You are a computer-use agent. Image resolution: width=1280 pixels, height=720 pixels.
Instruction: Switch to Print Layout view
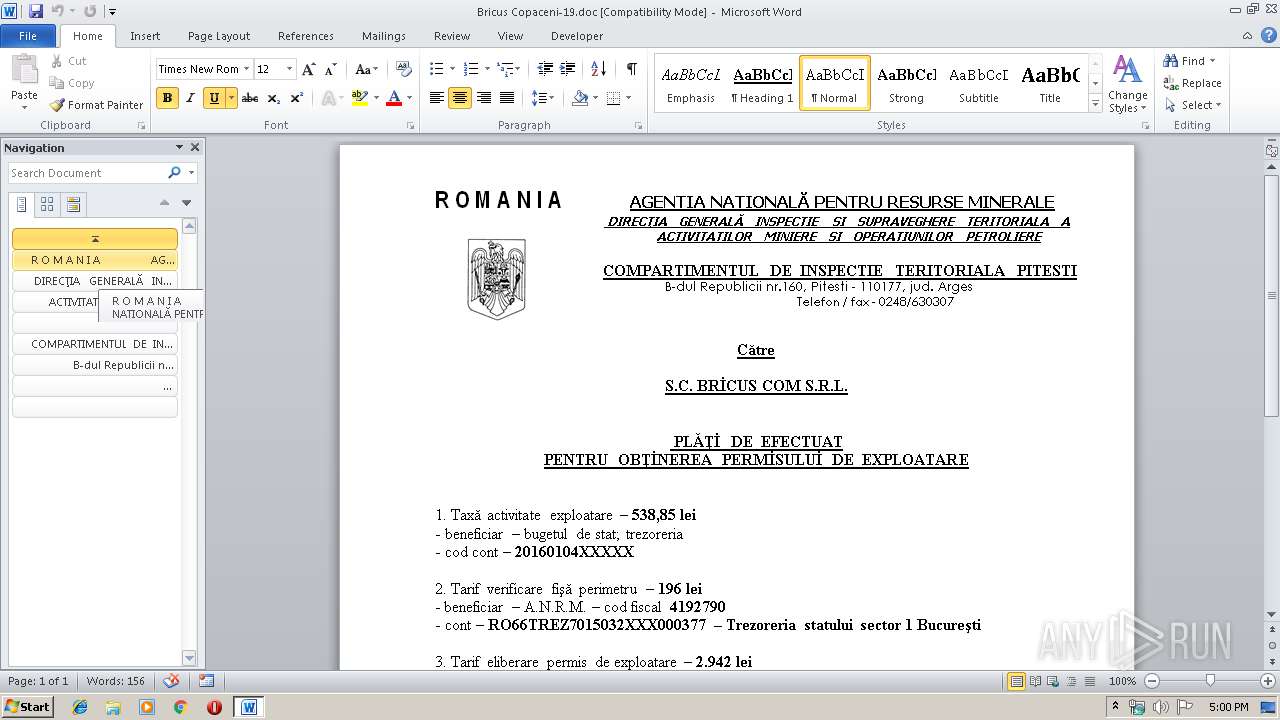click(x=1017, y=681)
